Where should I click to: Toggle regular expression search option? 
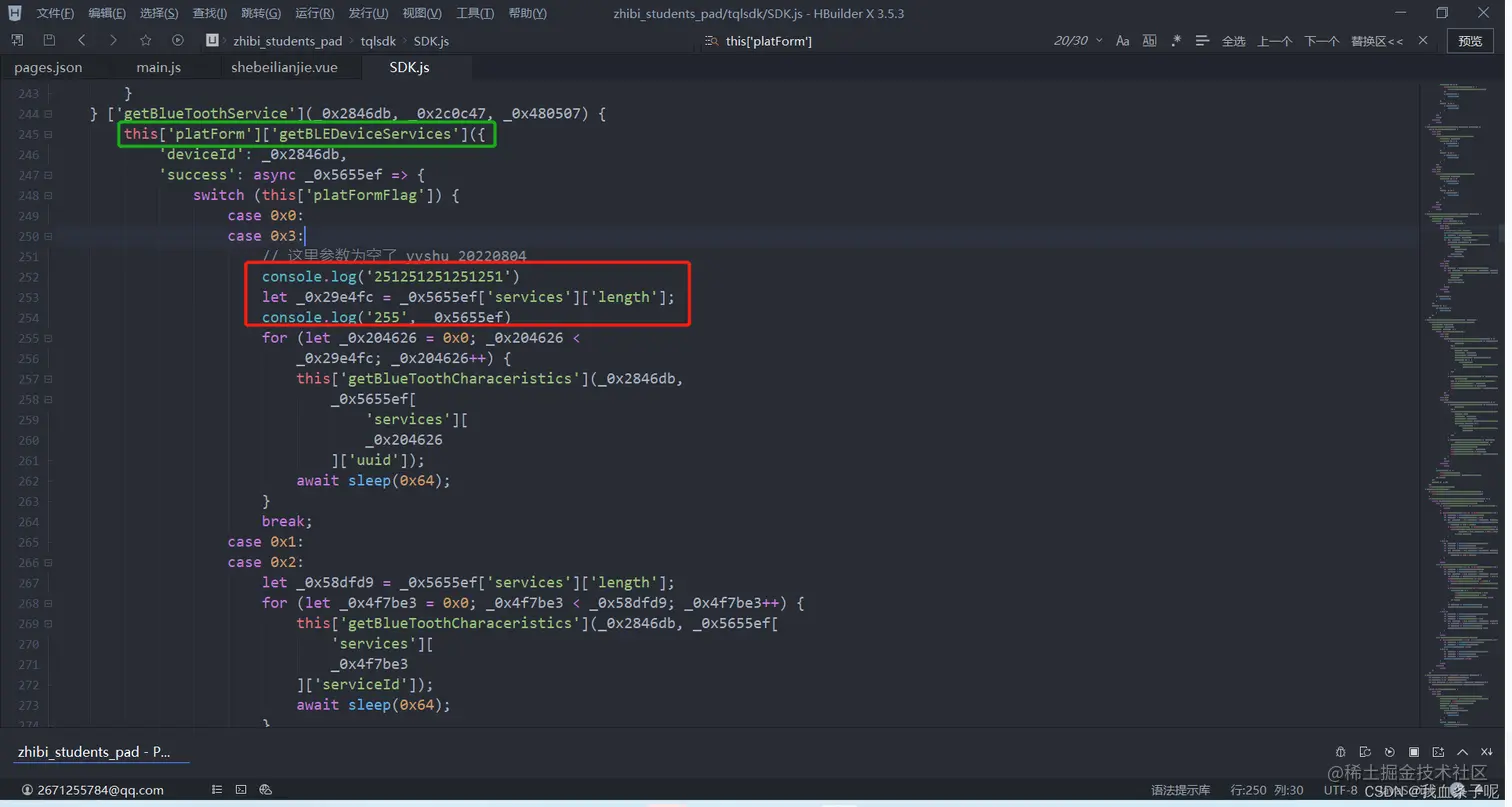1176,40
